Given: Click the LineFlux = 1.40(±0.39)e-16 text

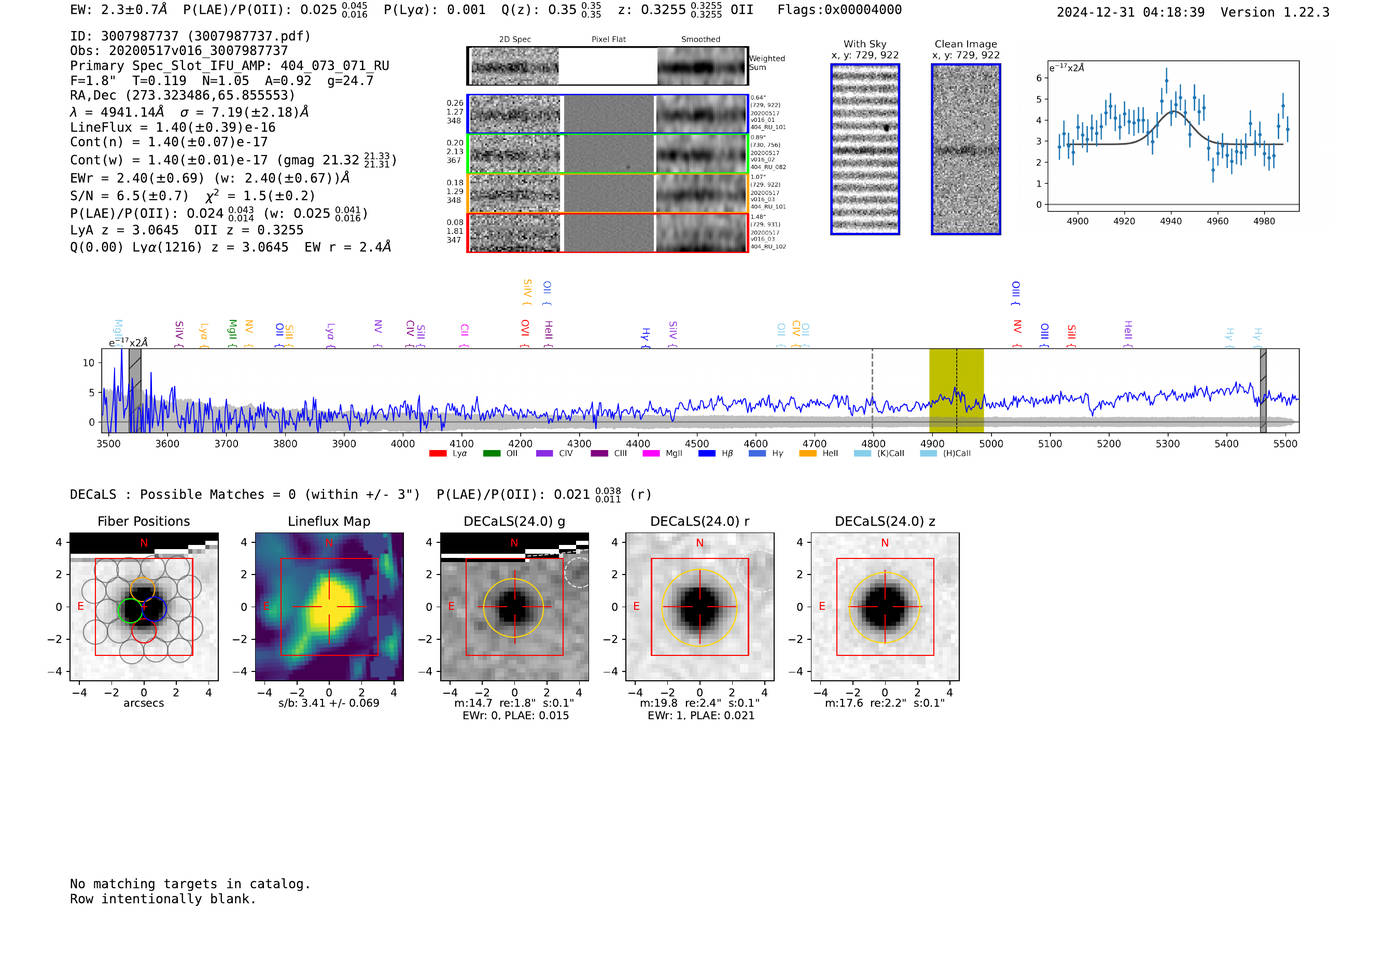Looking at the screenshot, I should coord(173,128).
